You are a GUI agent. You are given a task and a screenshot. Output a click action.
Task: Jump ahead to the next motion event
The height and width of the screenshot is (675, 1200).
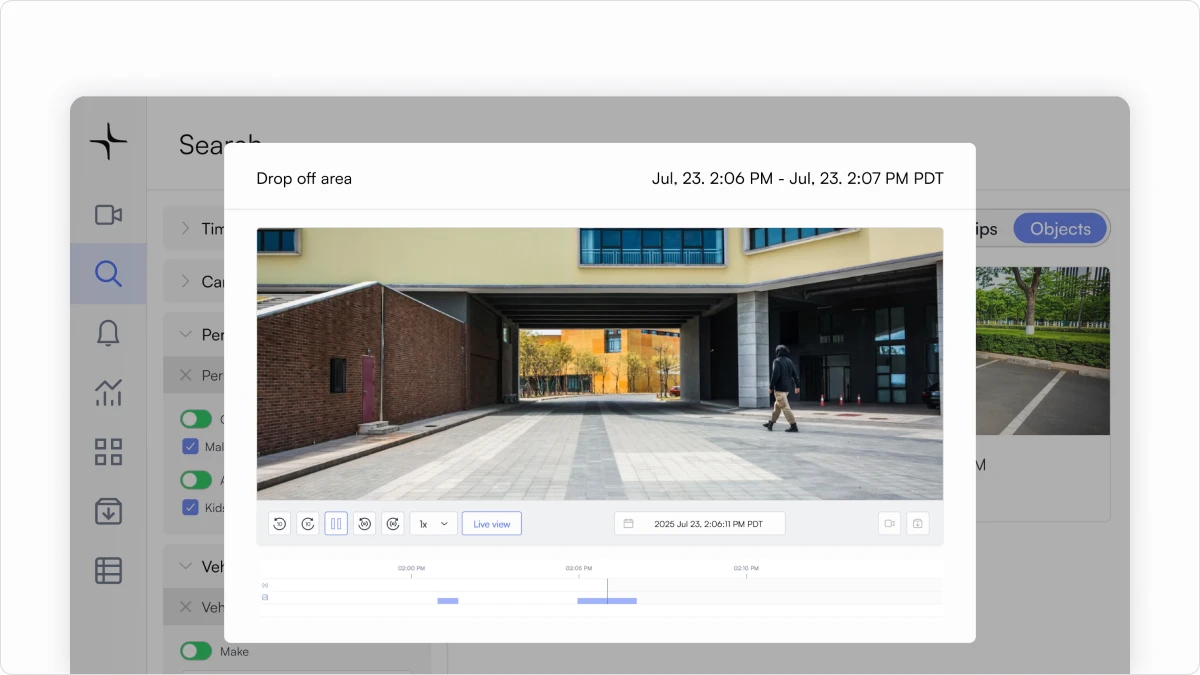coord(393,523)
